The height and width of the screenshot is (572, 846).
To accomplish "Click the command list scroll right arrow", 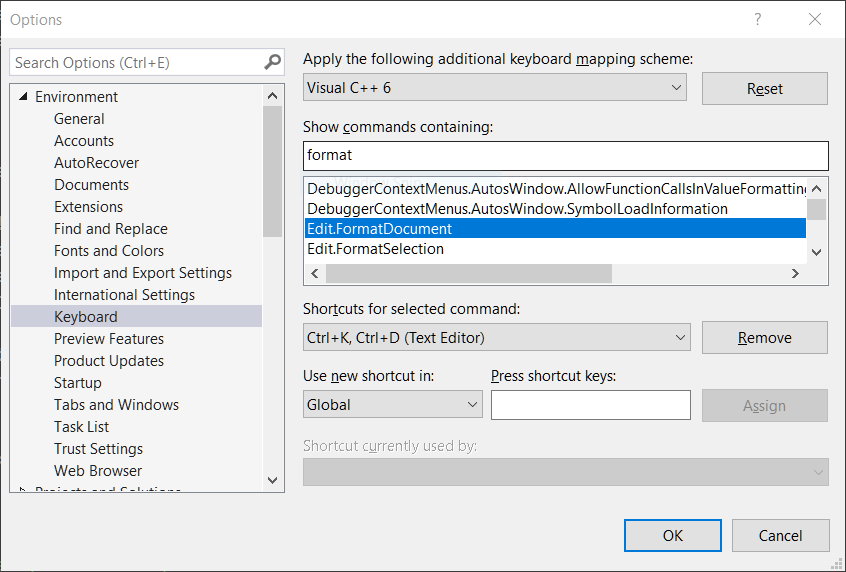I will 795,274.
